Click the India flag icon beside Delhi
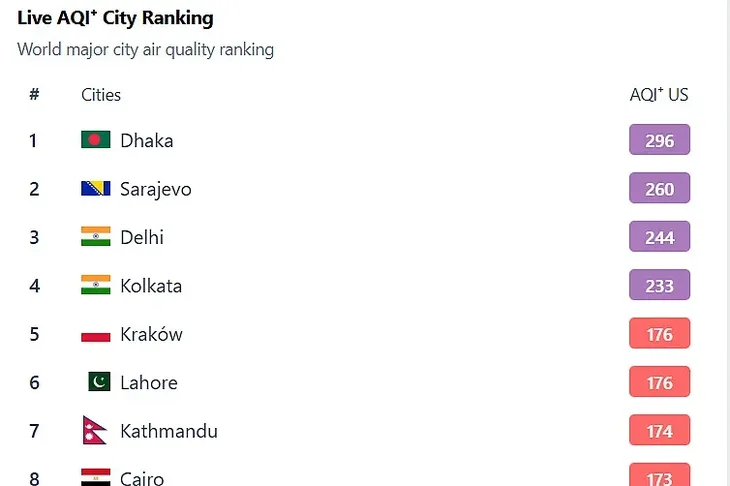Screen dimensions: 730x486 [x=95, y=237]
